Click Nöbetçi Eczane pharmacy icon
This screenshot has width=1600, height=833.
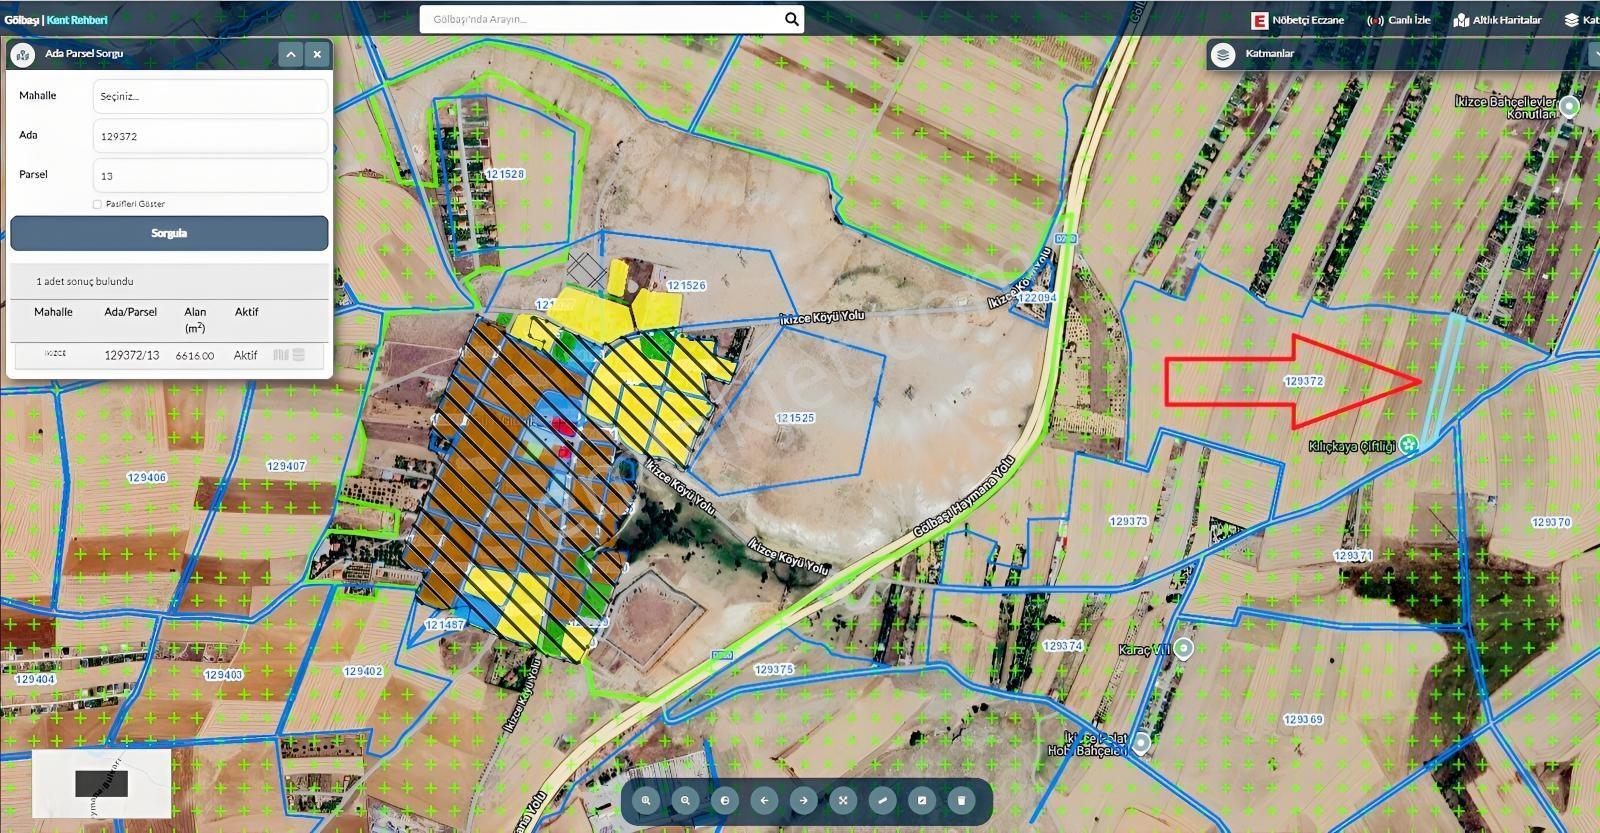(x=1259, y=20)
